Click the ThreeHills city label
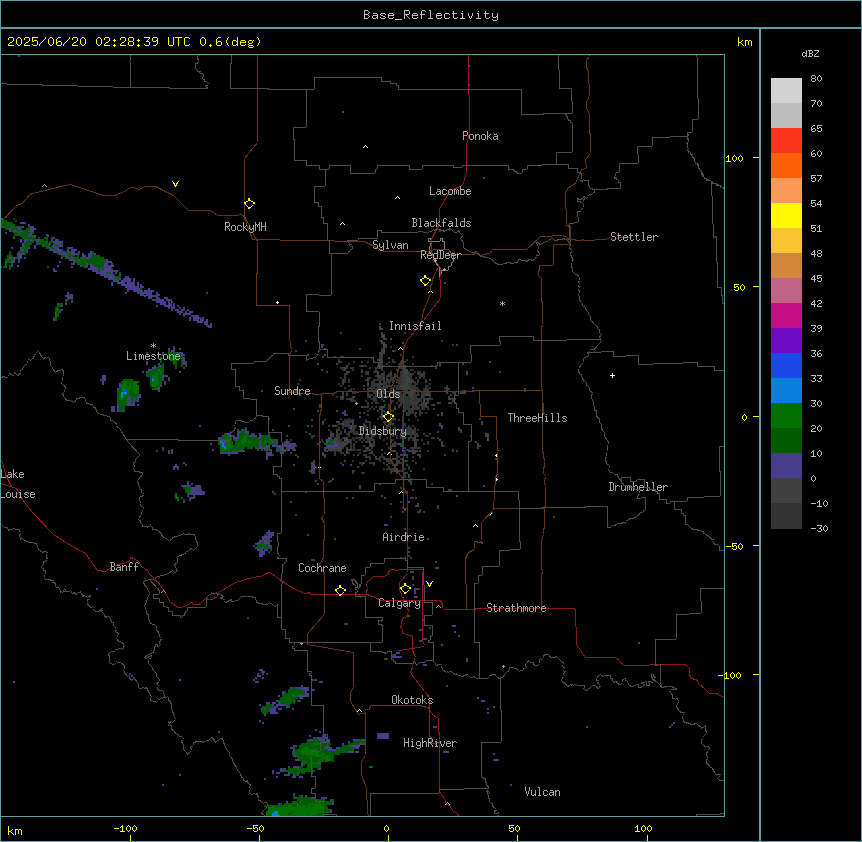The image size is (862, 842). click(x=537, y=418)
